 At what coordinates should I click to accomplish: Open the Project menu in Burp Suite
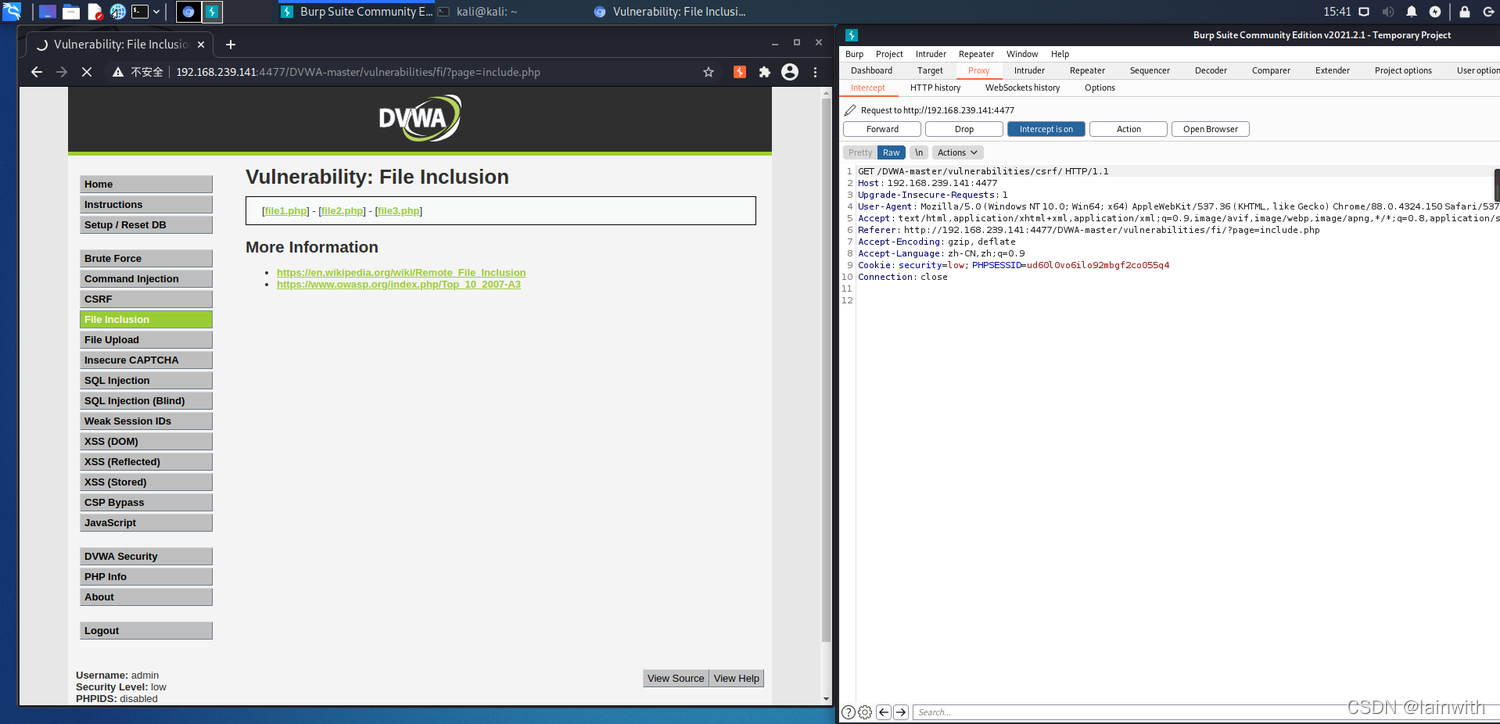tap(889, 54)
